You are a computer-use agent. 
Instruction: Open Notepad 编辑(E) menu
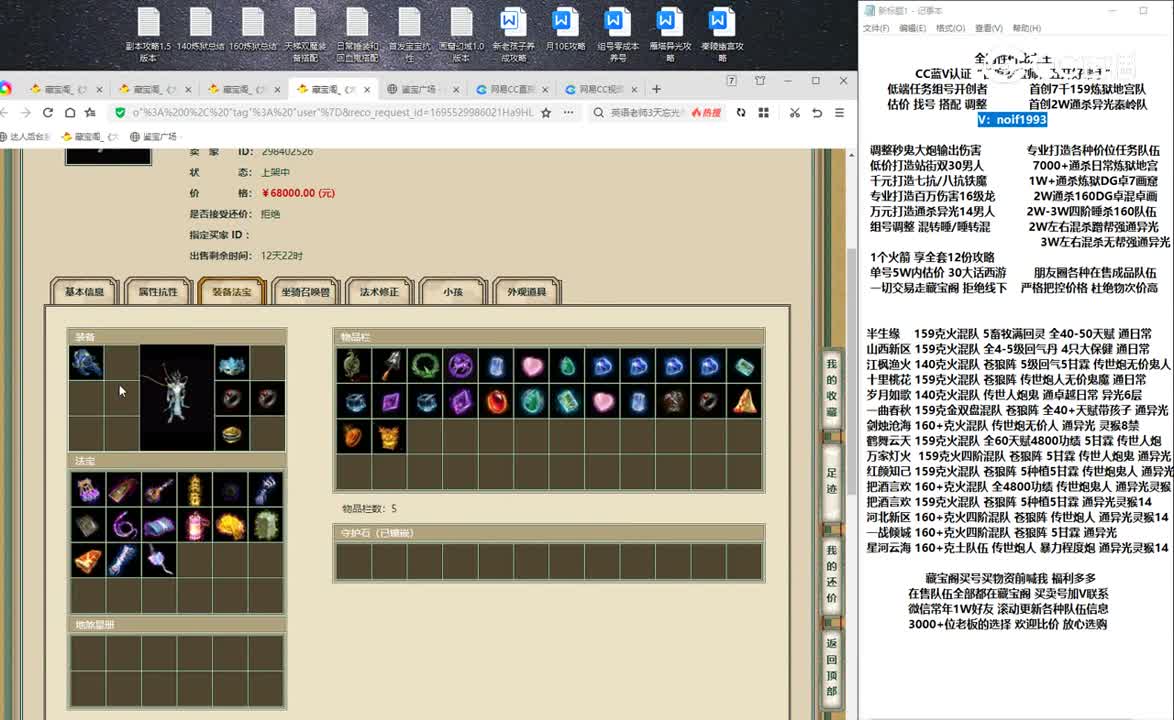point(912,28)
